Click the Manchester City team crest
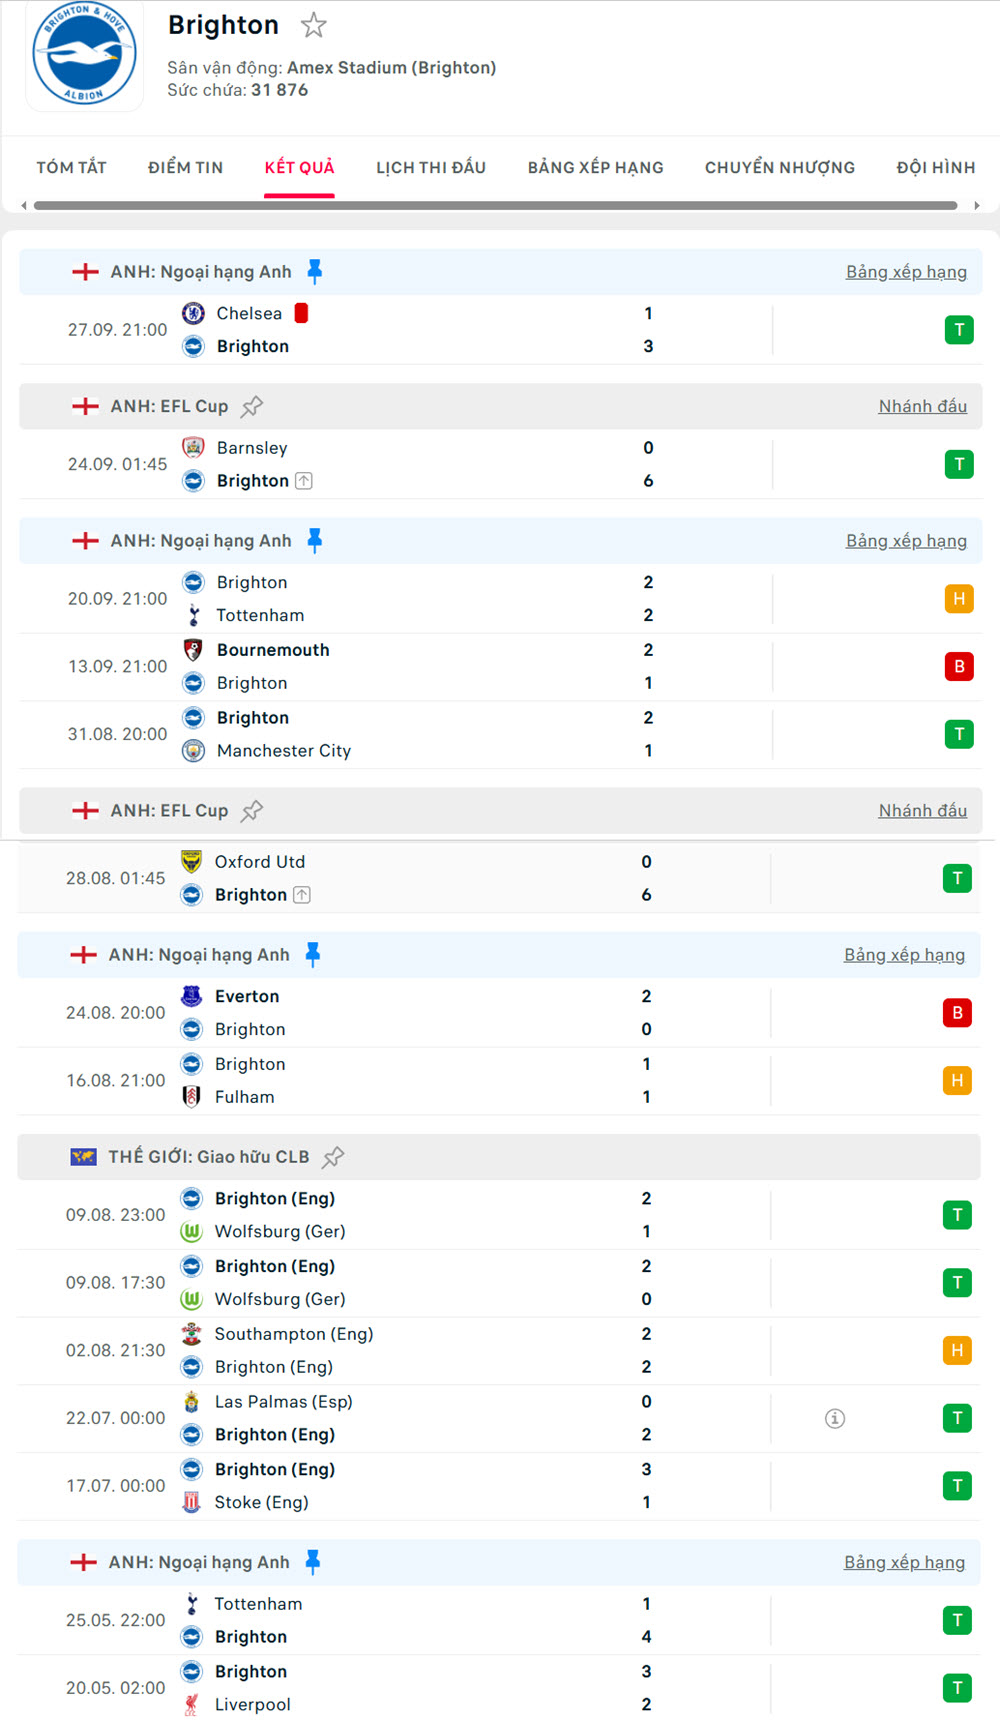 (x=193, y=751)
